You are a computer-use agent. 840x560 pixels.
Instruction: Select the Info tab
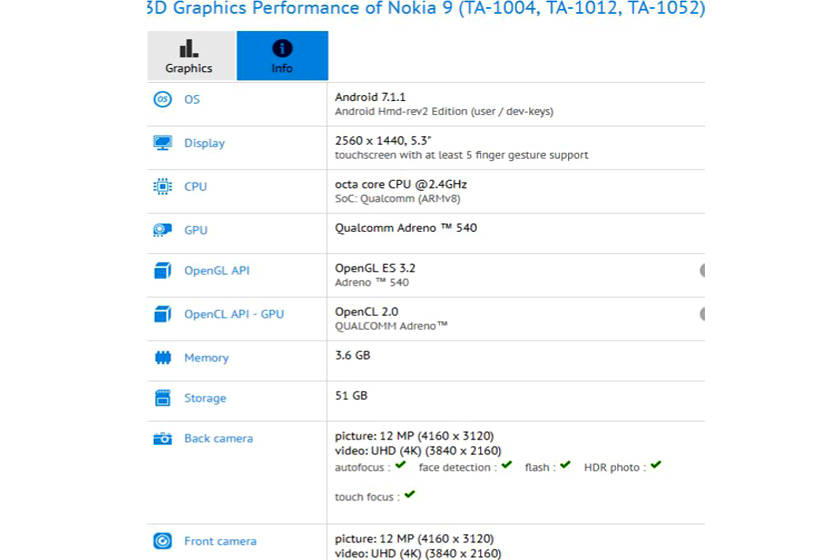coord(282,55)
